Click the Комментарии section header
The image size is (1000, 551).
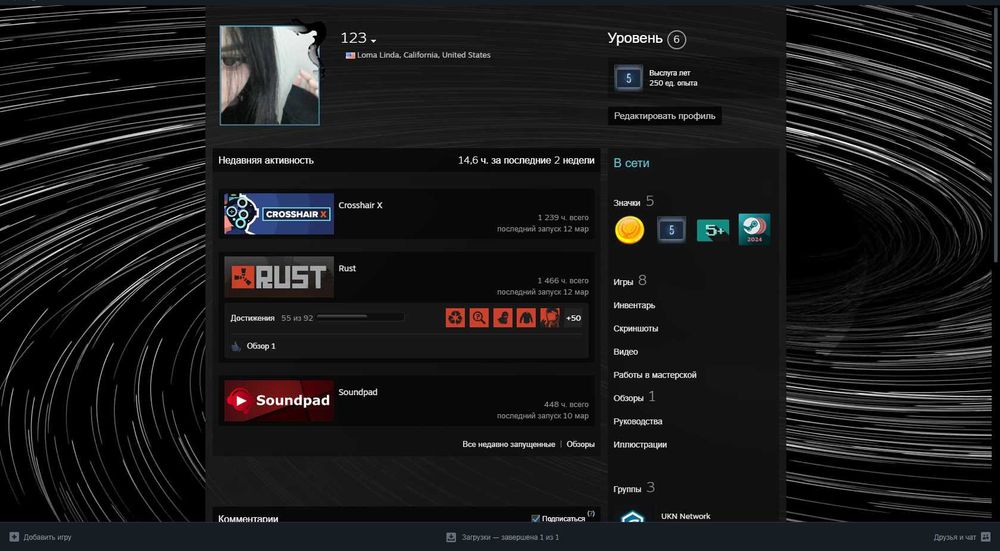pyautogui.click(x=248, y=518)
